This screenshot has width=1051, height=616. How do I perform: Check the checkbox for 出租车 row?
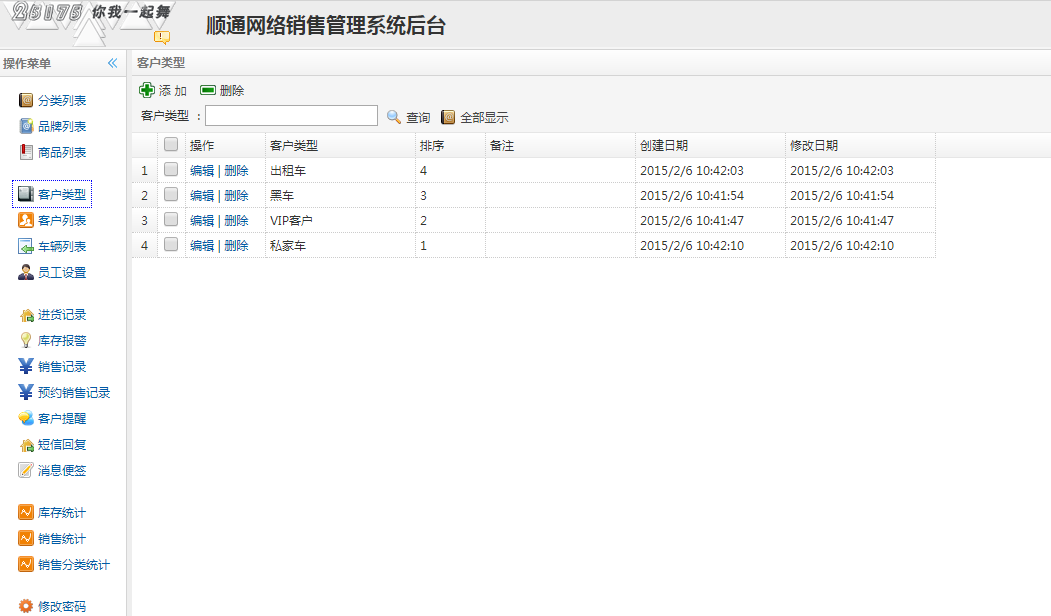171,170
